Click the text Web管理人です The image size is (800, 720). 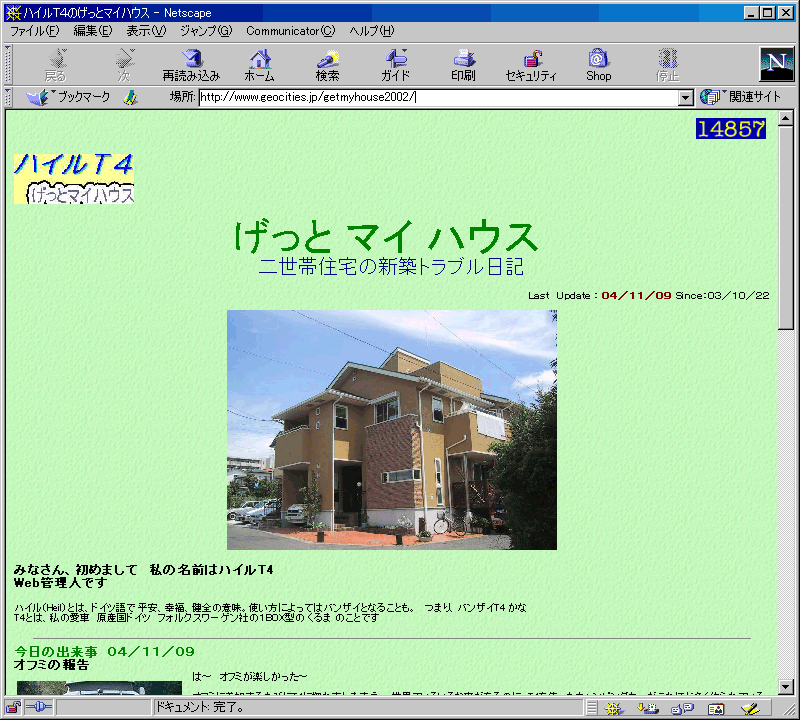tap(60, 583)
